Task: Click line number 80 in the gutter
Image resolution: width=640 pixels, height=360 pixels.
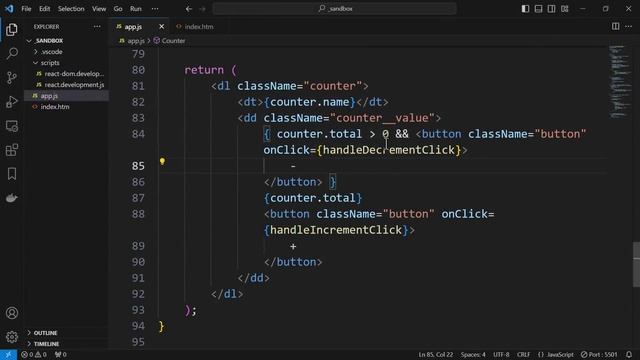Action: tap(138, 70)
